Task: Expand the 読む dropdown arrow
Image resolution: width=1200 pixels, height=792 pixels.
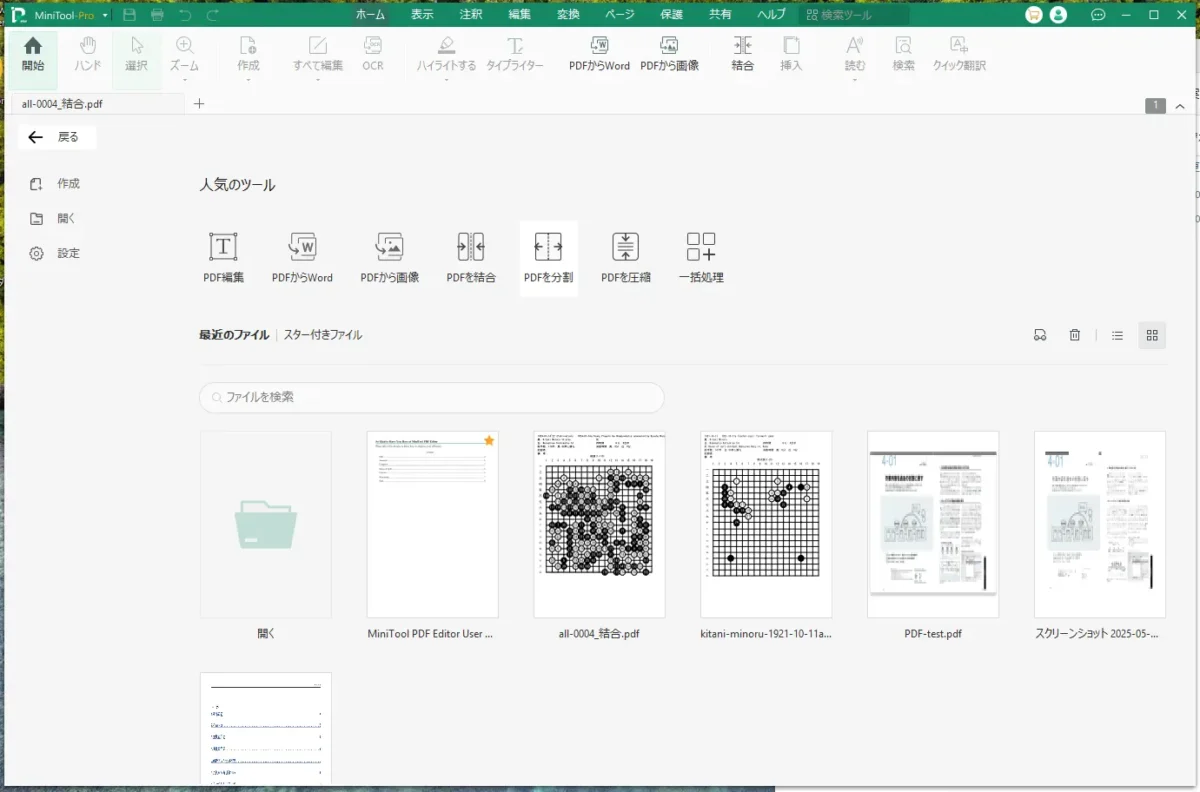Action: [855, 79]
